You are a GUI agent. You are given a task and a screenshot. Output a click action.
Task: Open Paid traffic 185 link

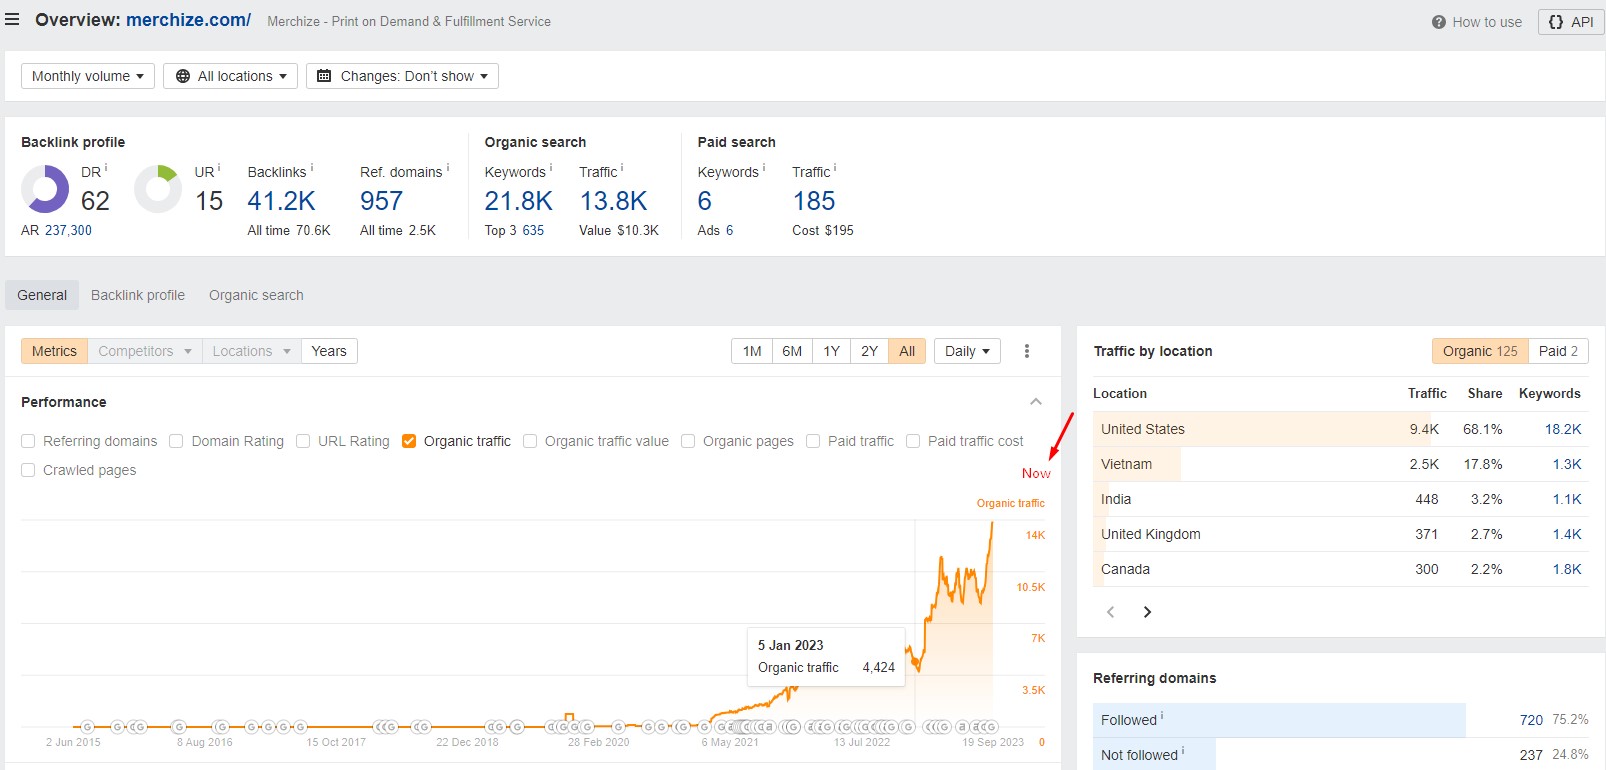point(814,201)
